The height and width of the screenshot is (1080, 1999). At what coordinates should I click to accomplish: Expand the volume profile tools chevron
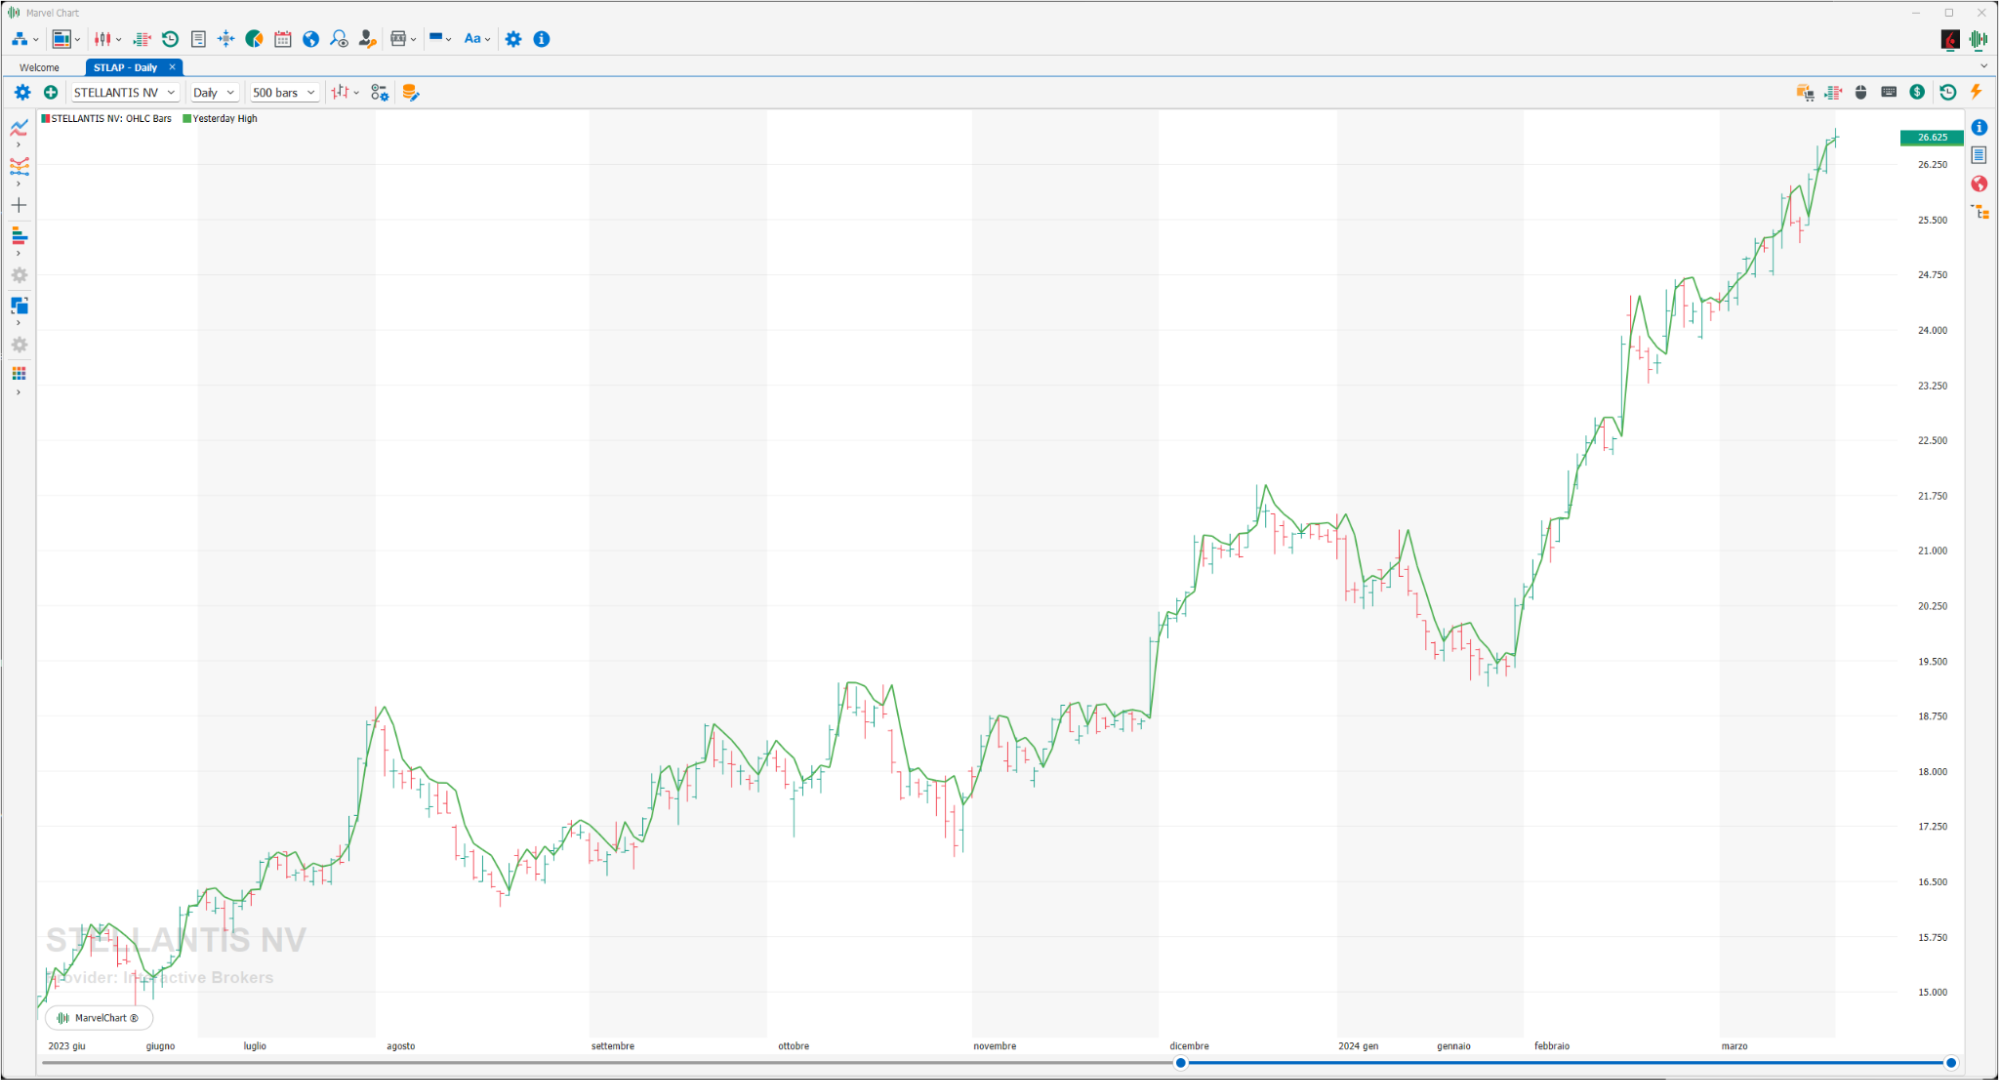click(x=18, y=254)
